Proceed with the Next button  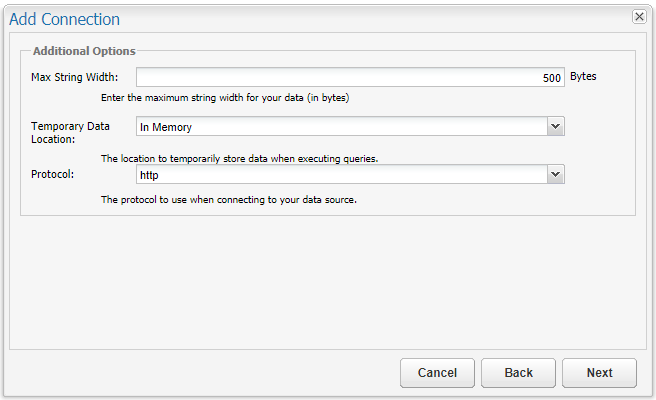click(599, 373)
